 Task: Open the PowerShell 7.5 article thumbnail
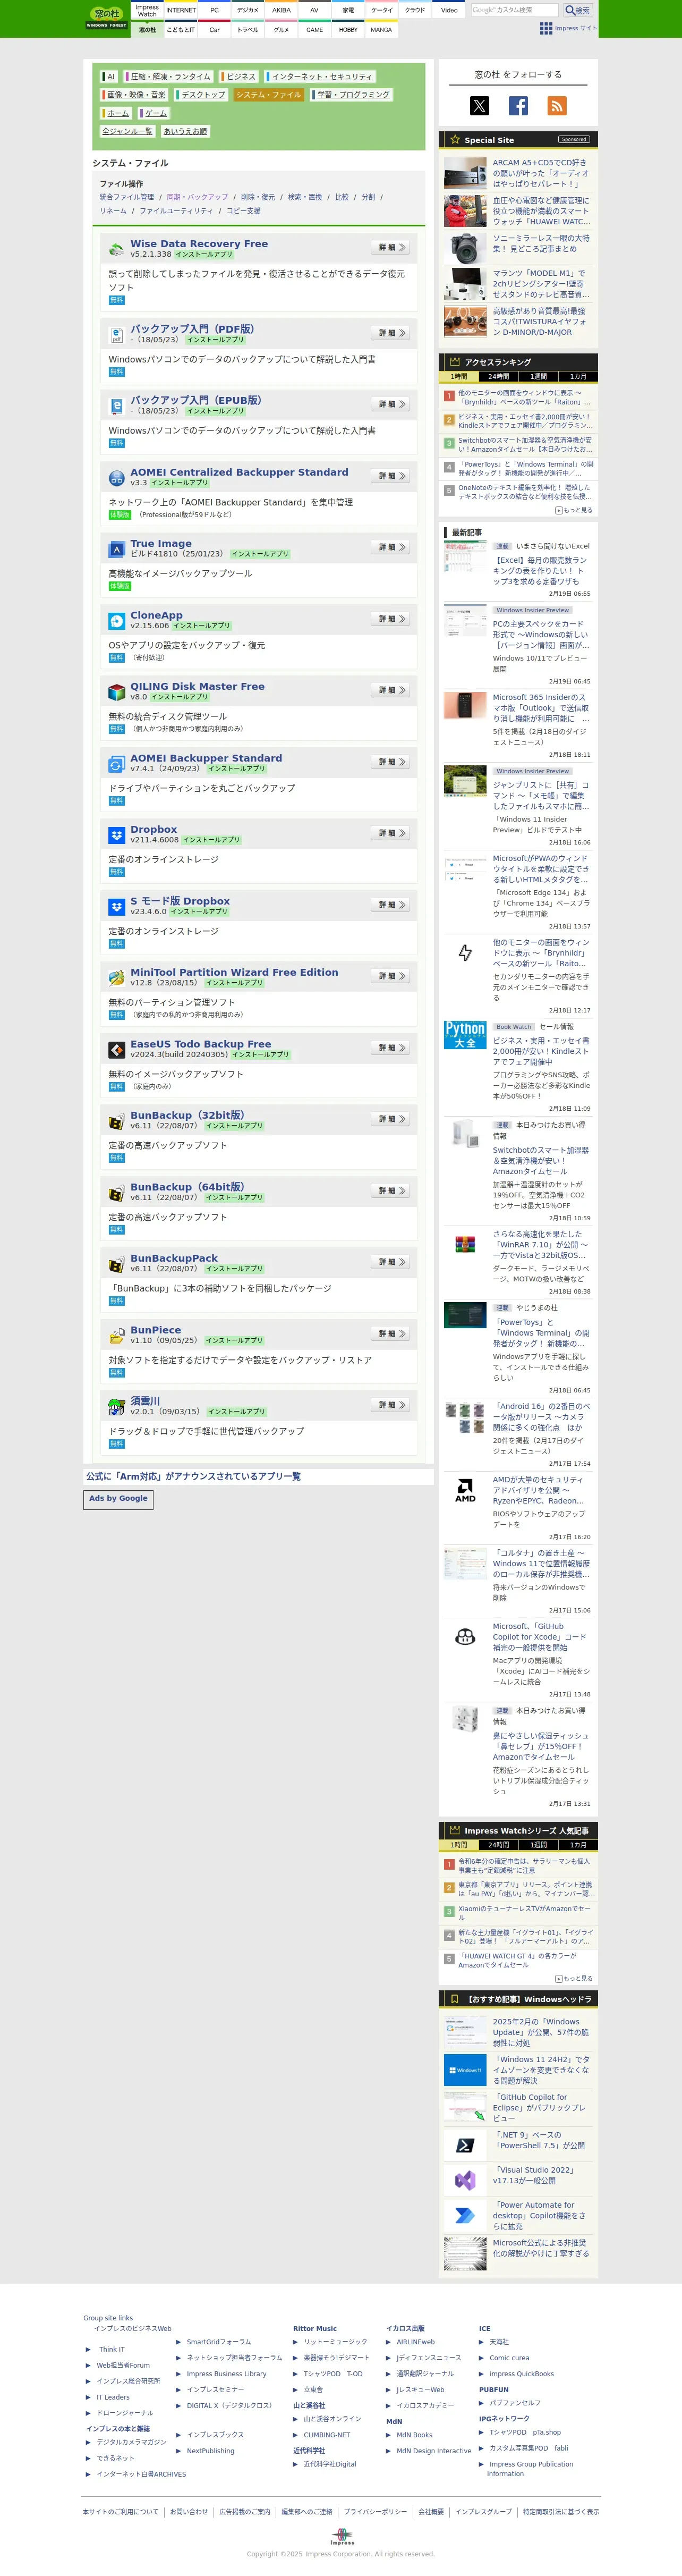click(465, 2145)
